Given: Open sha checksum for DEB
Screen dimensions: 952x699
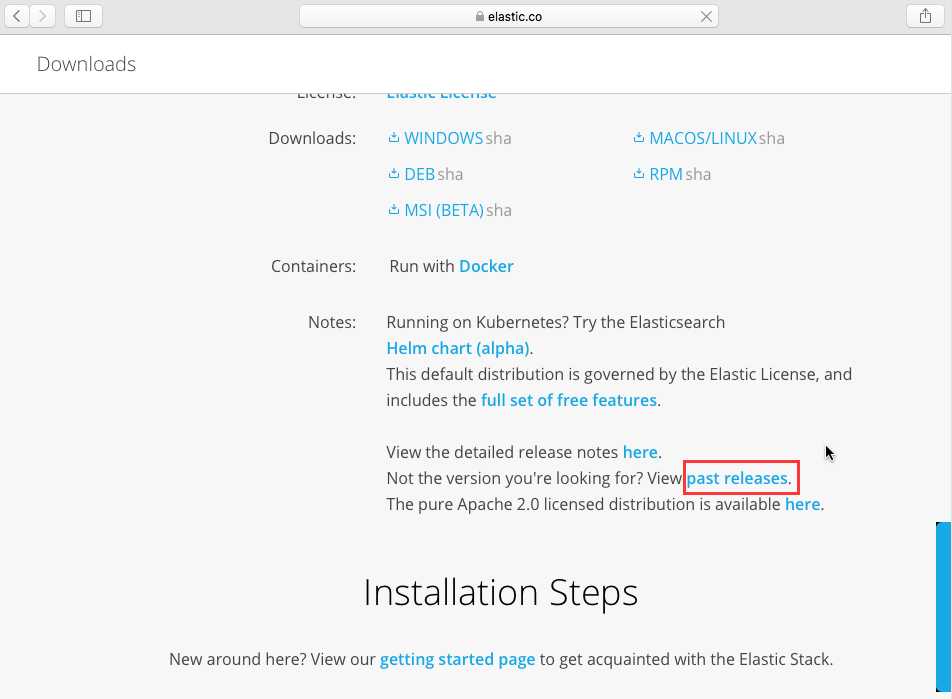Looking at the screenshot, I should click(450, 175).
